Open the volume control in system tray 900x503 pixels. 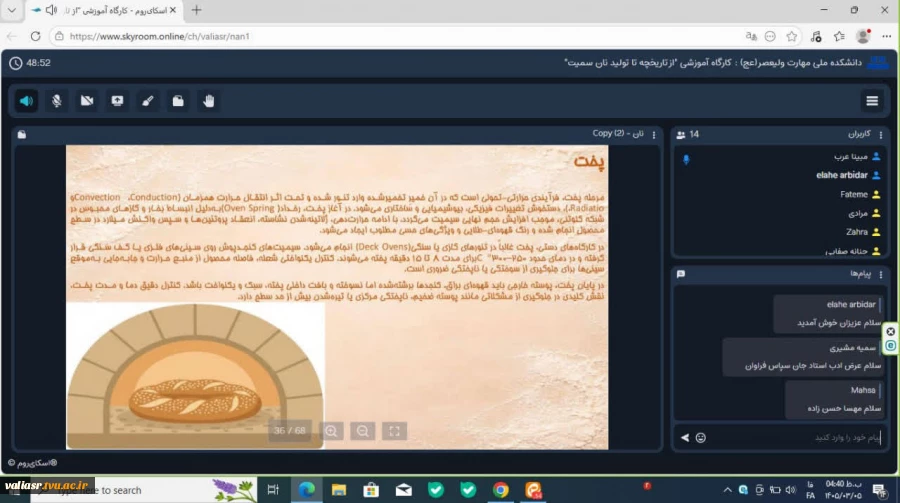coord(791,490)
